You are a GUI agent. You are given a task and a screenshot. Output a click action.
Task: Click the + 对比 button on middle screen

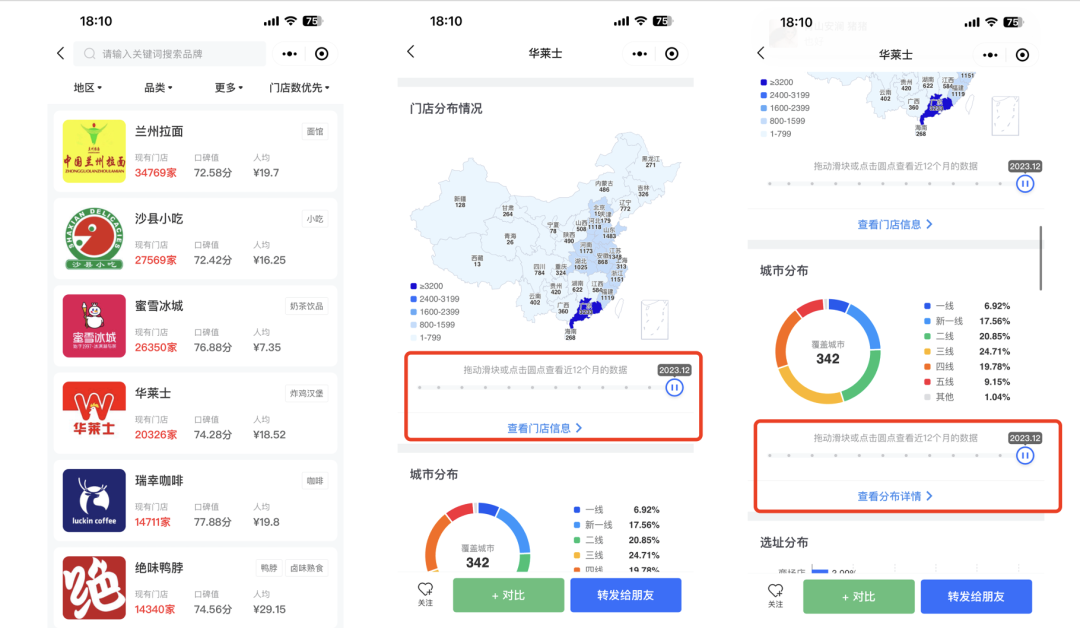pyautogui.click(x=508, y=595)
